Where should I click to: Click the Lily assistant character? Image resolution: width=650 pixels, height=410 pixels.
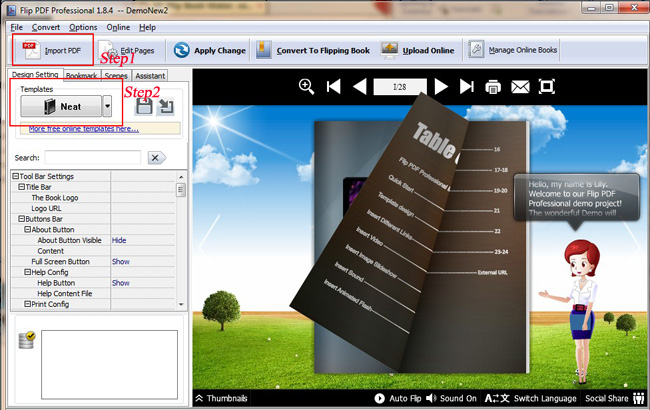pos(573,311)
